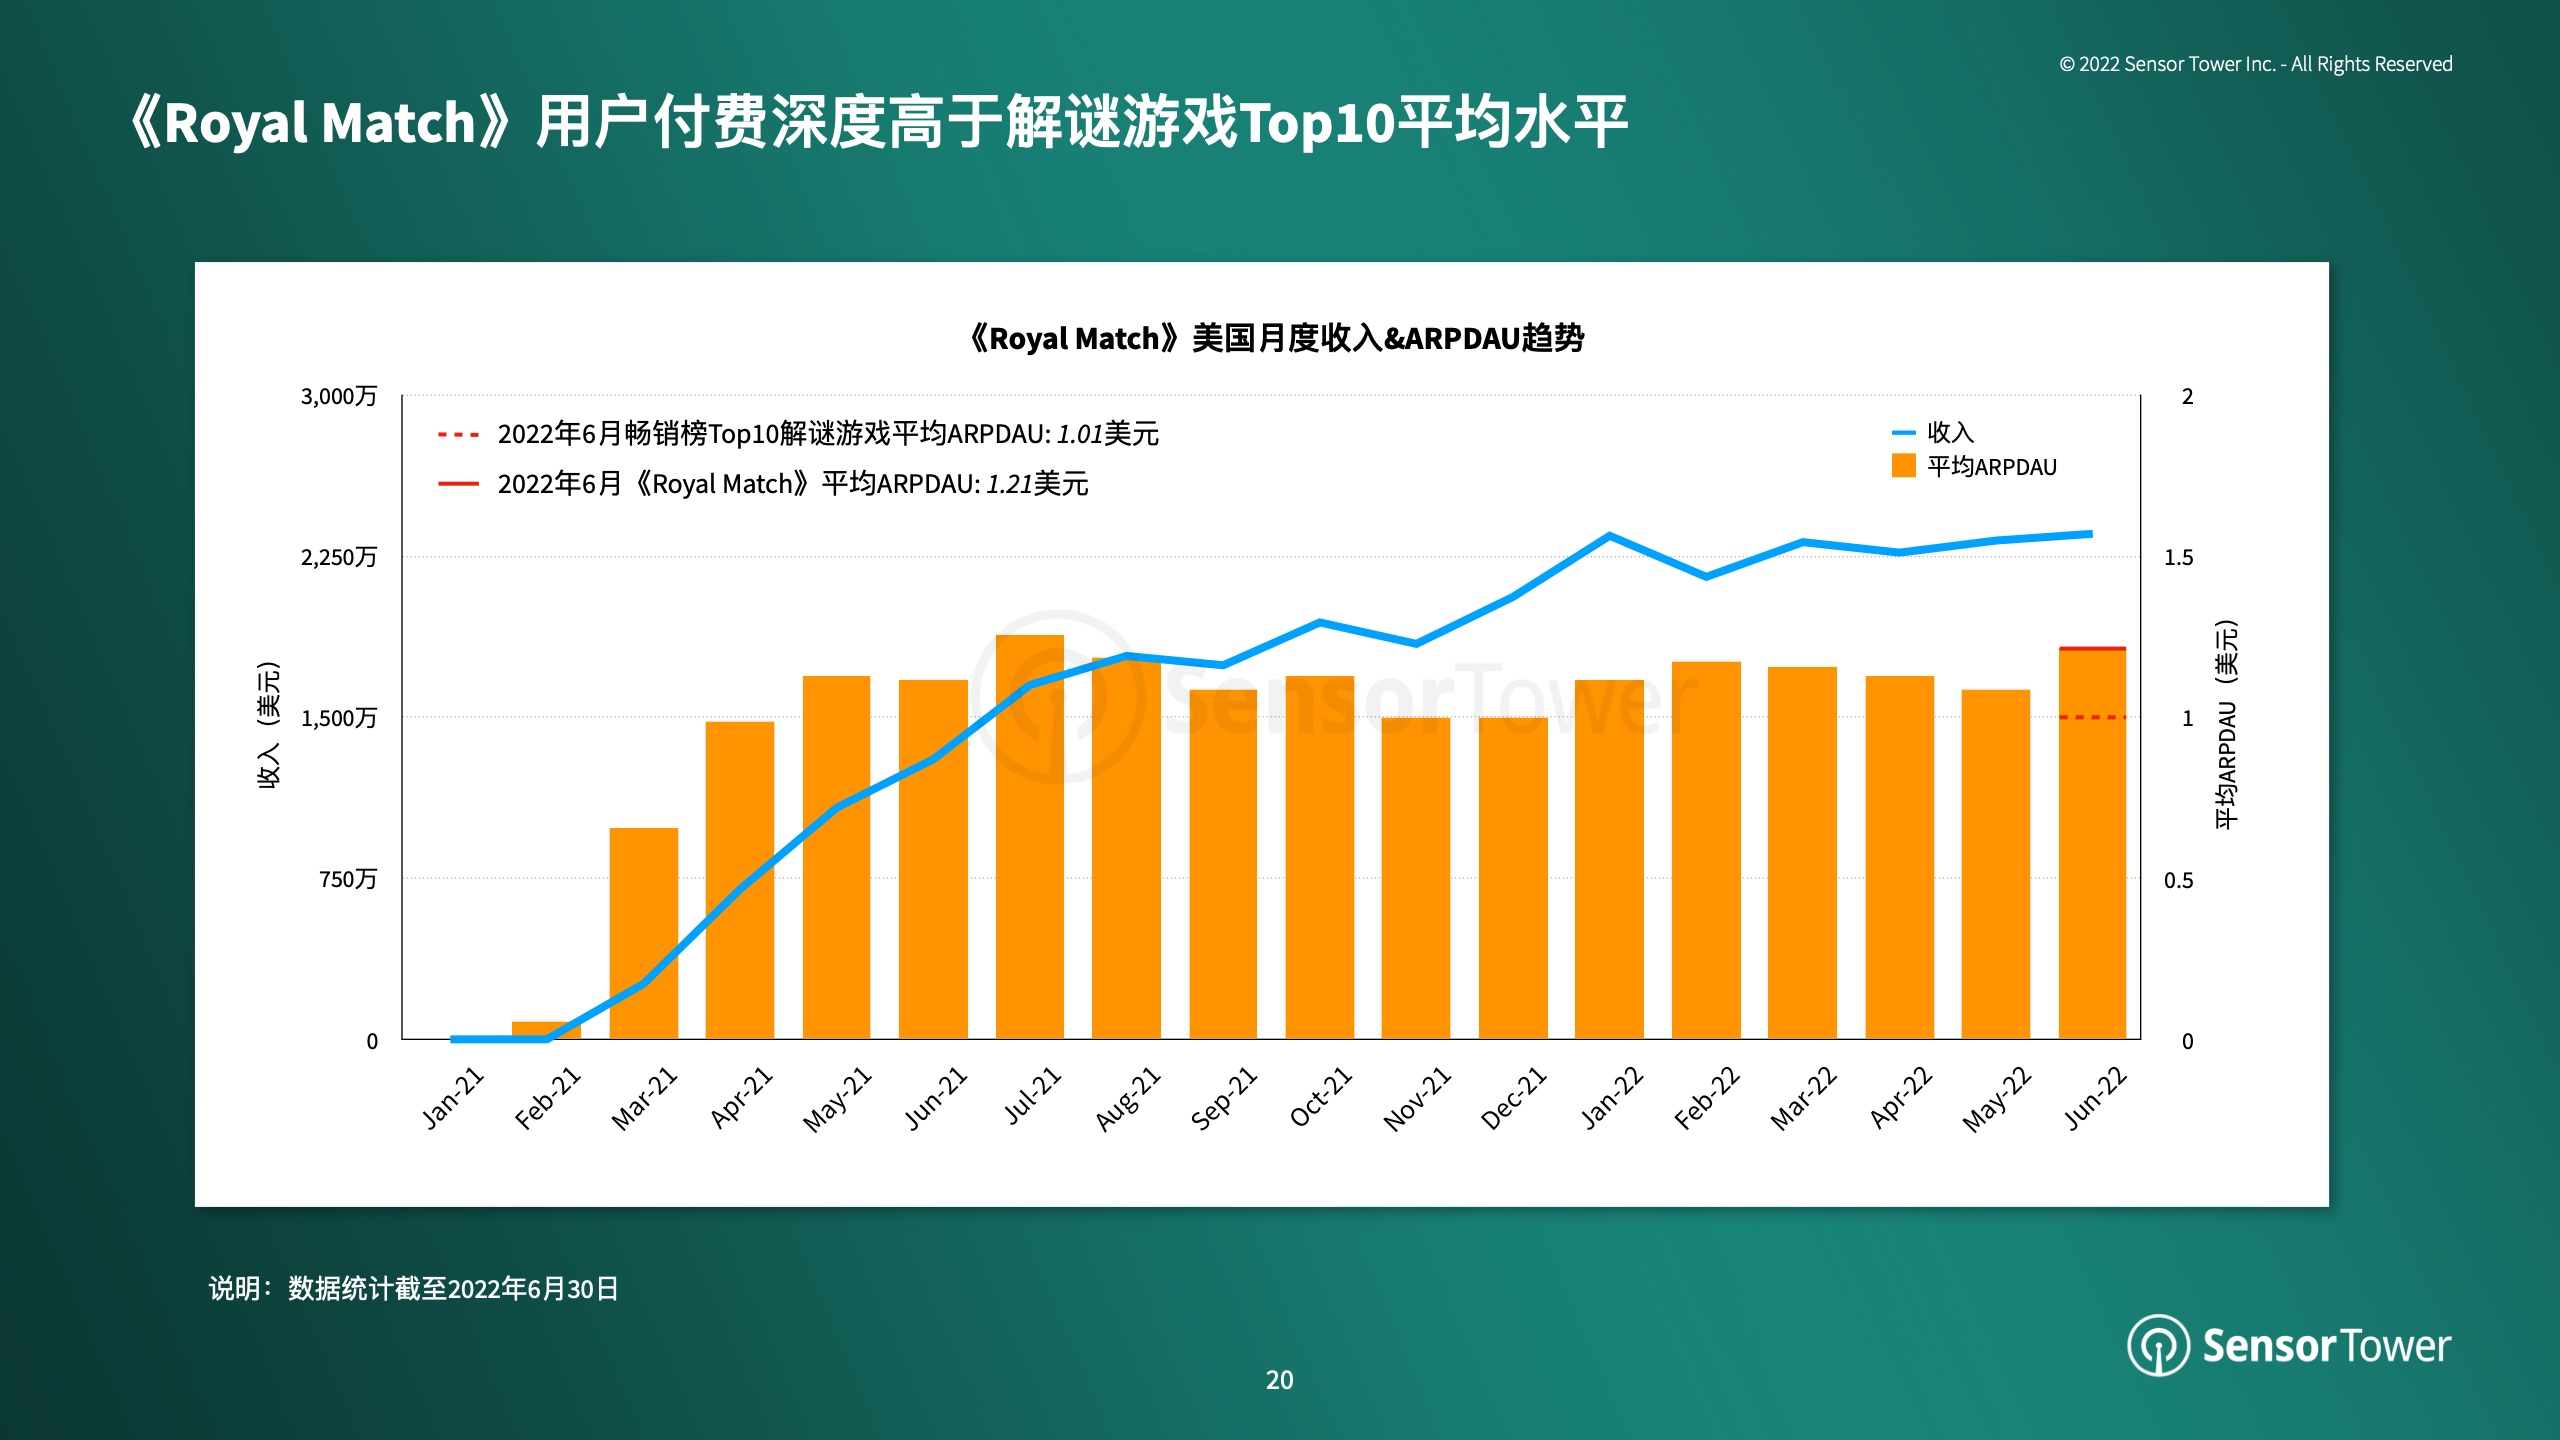Click the Nov-21 orange ARPDAU bar

click(x=1416, y=878)
